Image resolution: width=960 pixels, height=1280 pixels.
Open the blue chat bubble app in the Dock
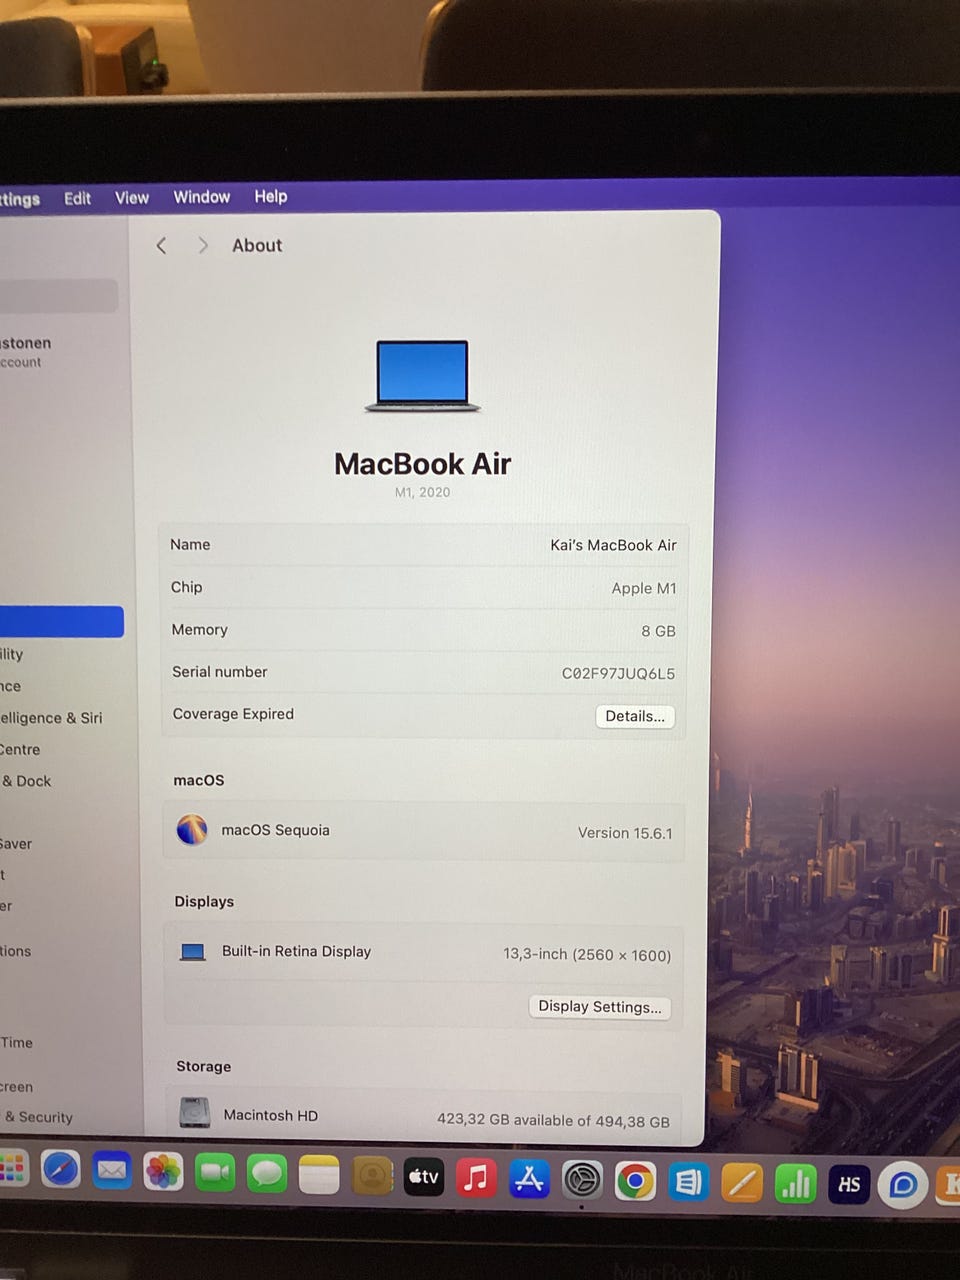[x=903, y=1186]
